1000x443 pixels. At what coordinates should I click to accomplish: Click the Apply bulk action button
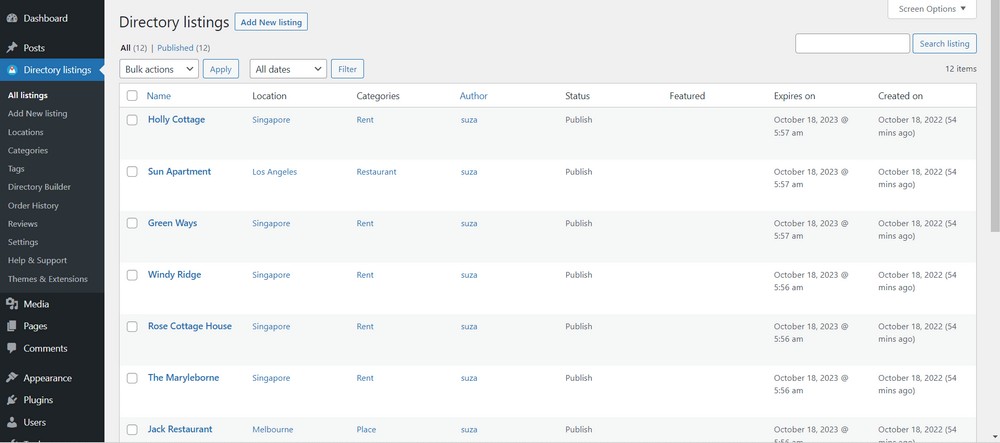click(221, 69)
